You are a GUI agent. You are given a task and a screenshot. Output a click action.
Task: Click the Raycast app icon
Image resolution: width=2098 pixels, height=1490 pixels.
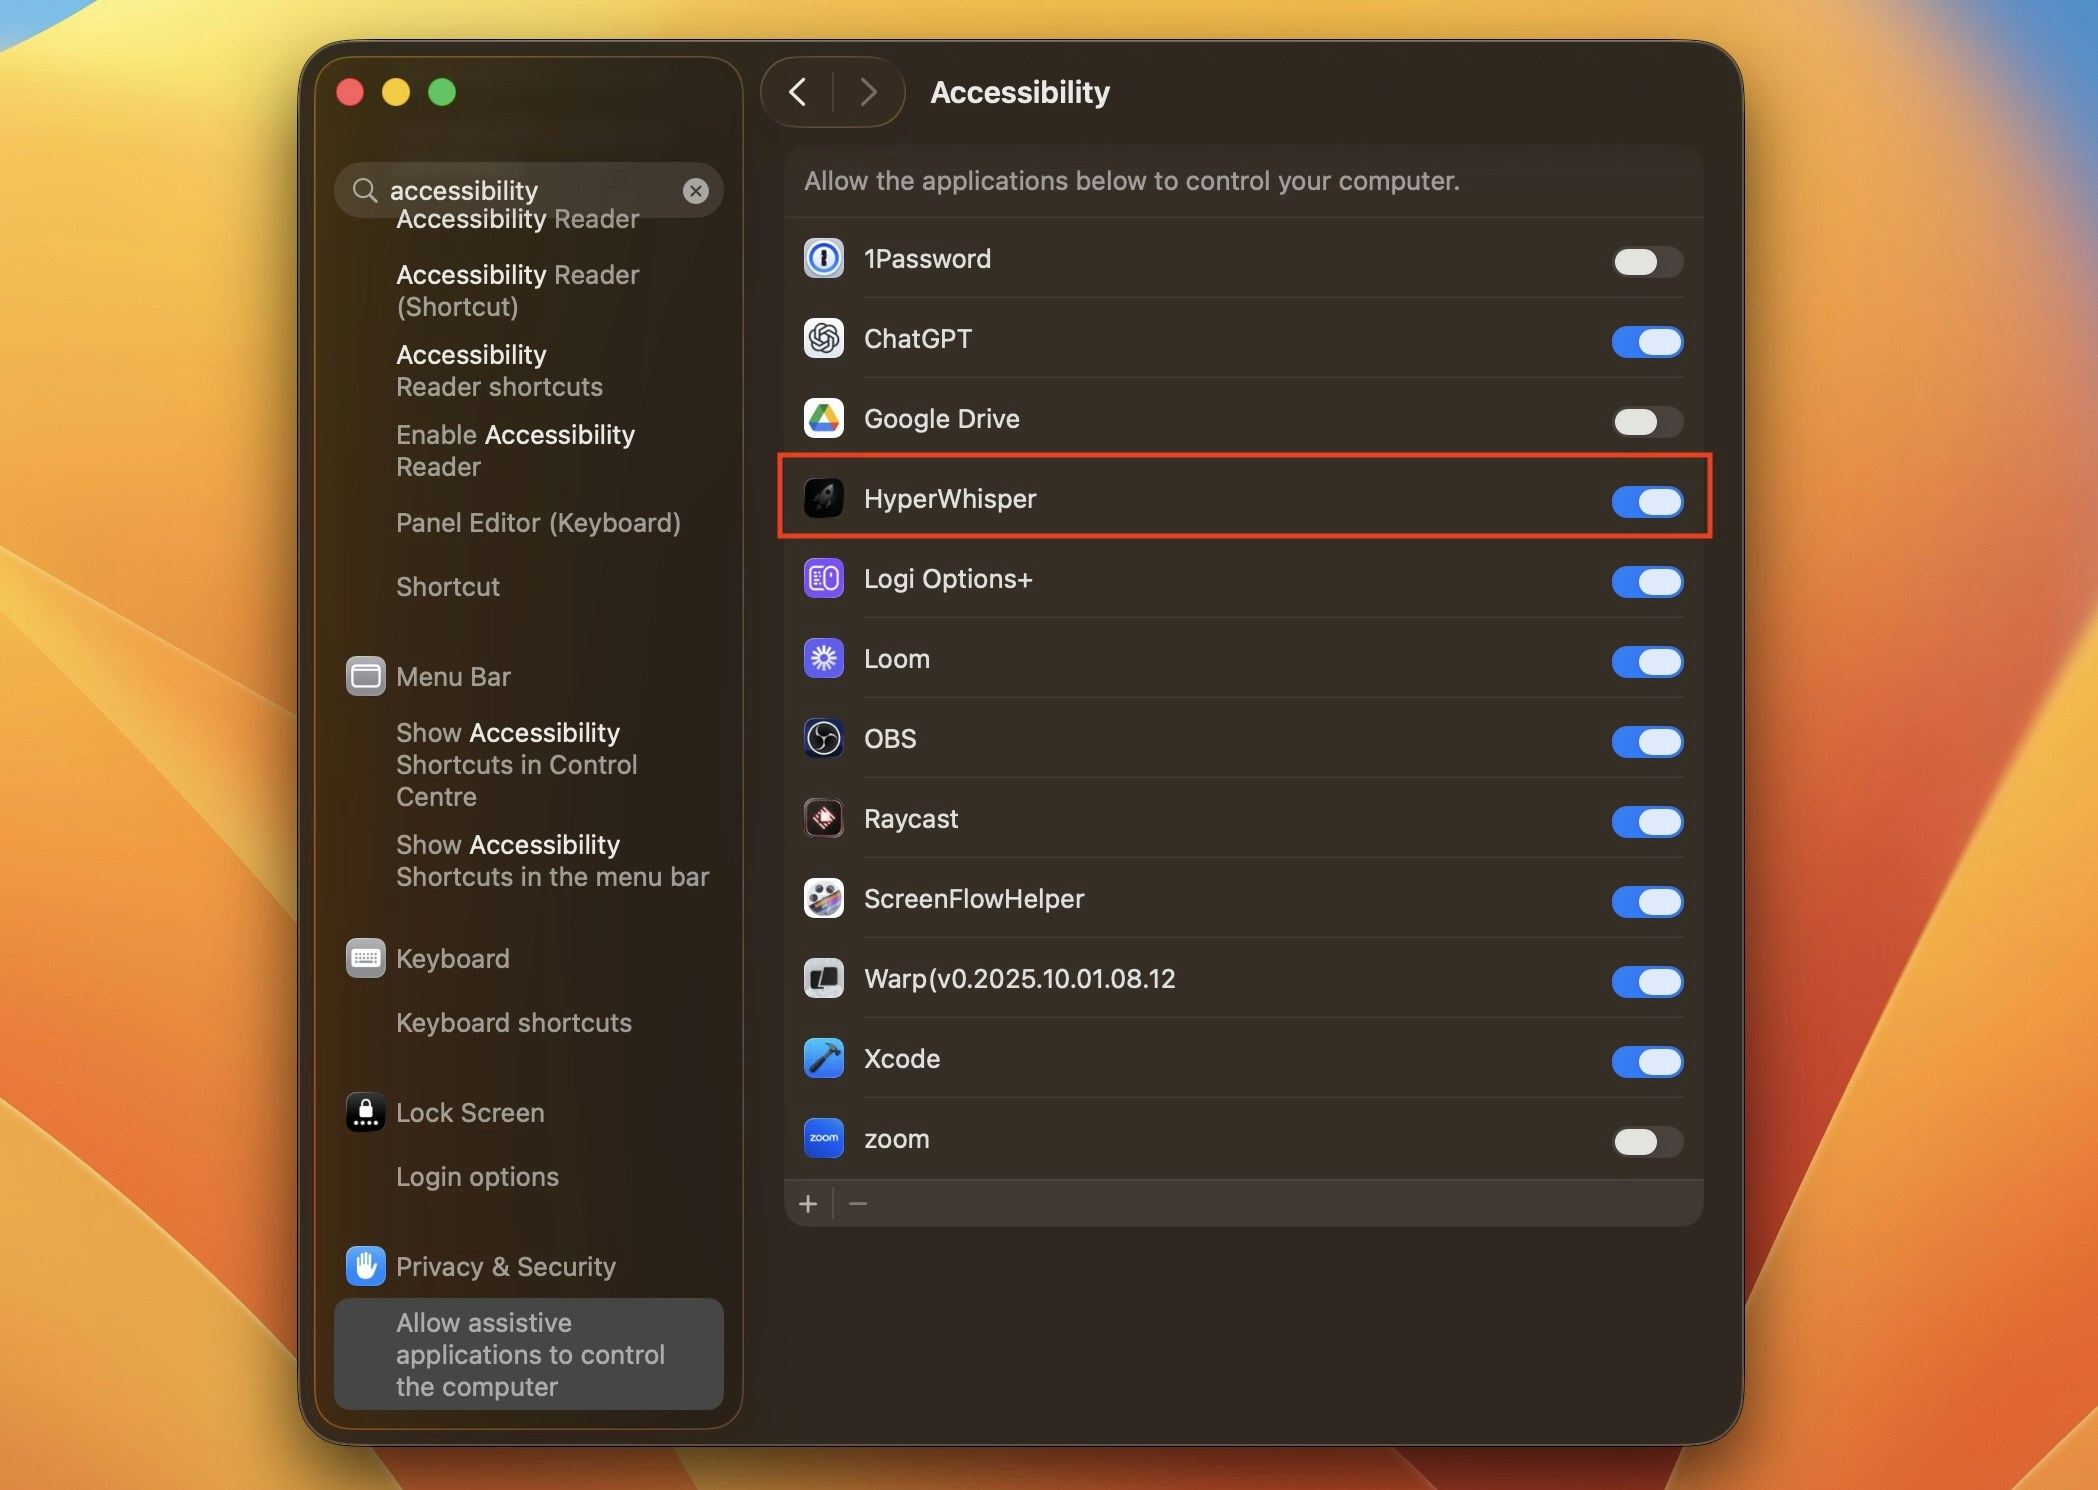coord(822,818)
